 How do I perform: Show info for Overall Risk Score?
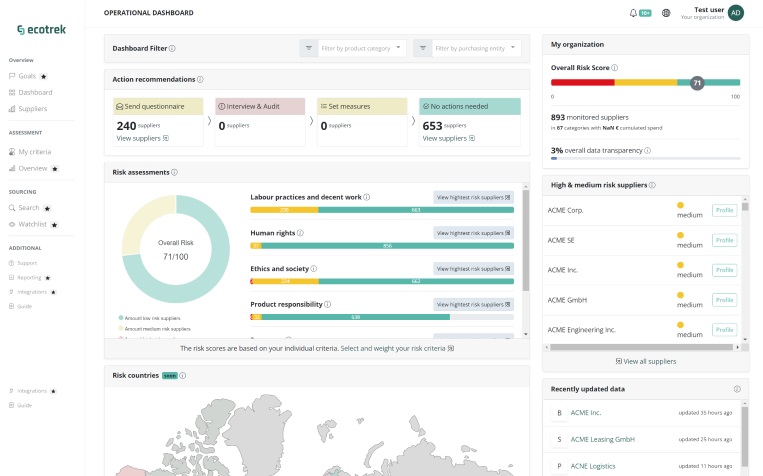pos(615,68)
